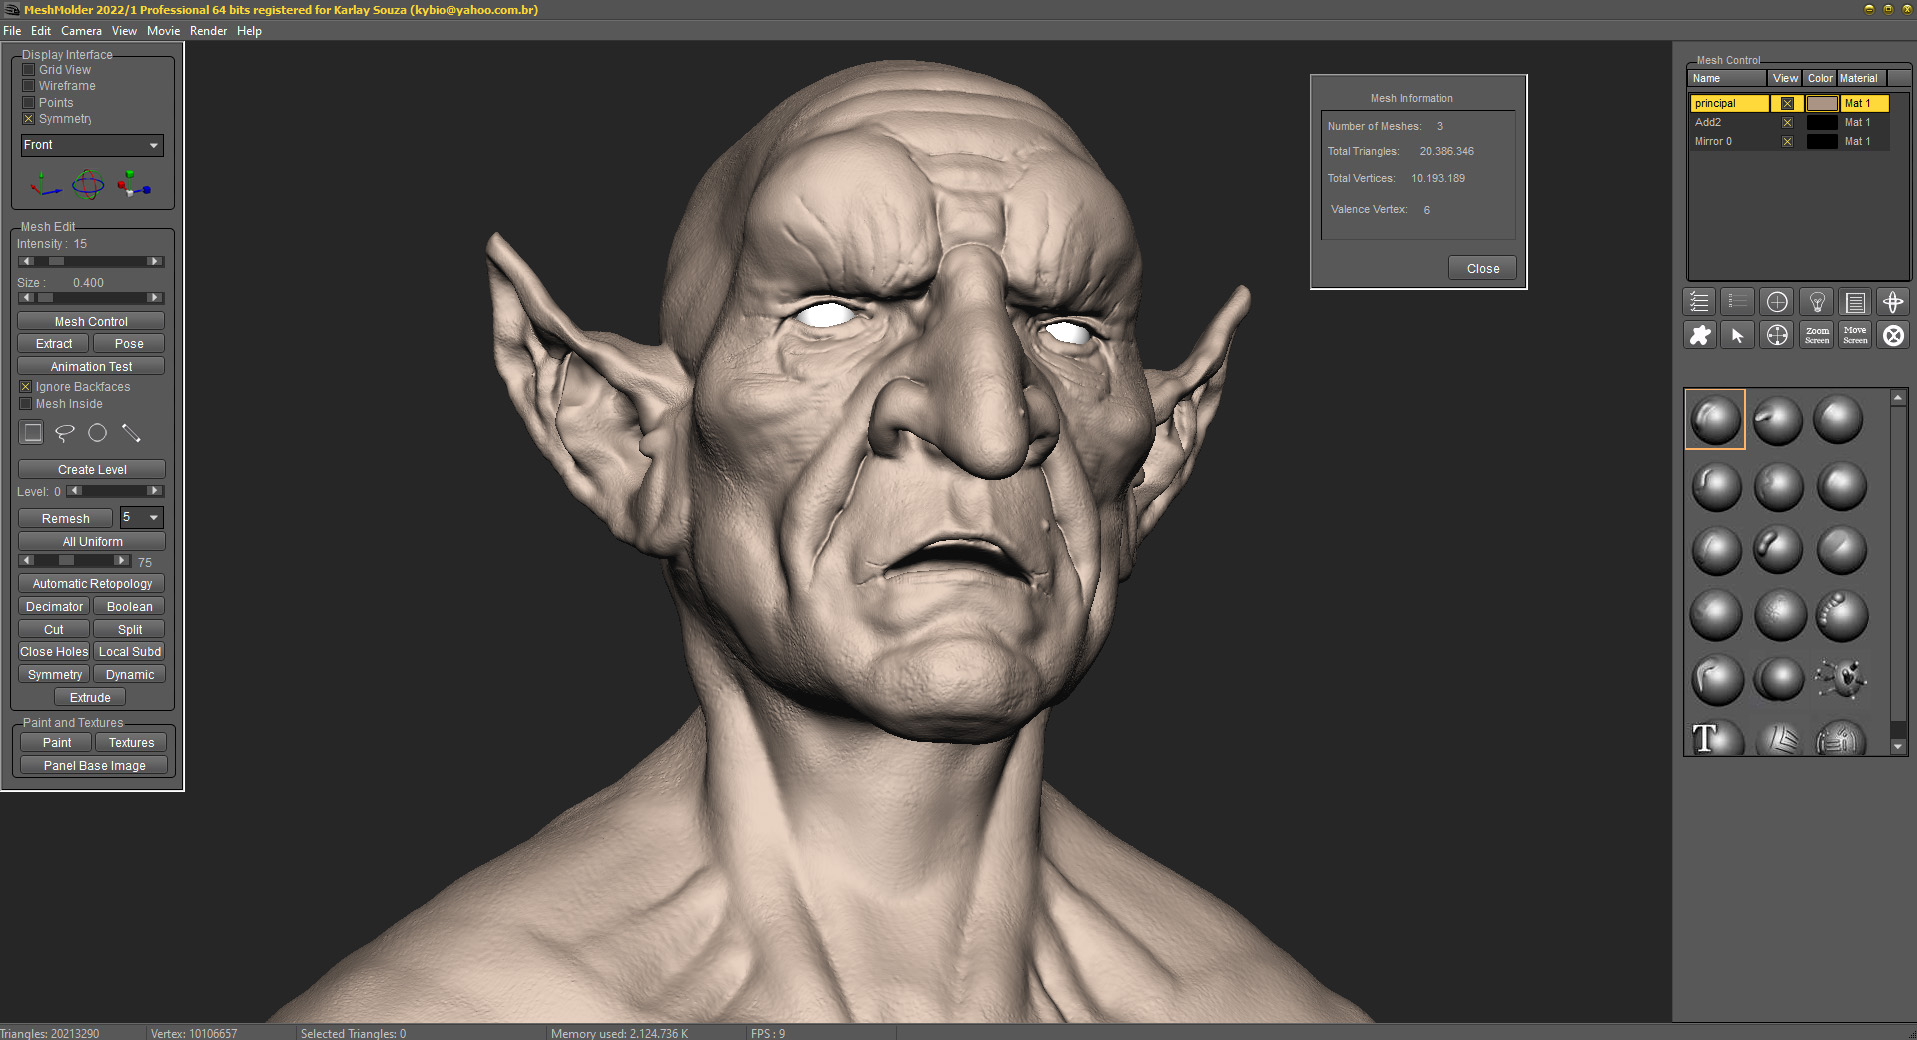Viewport: 1917px width, 1040px height.
Task: Select the principal row in the mesh list
Action: click(1788, 103)
